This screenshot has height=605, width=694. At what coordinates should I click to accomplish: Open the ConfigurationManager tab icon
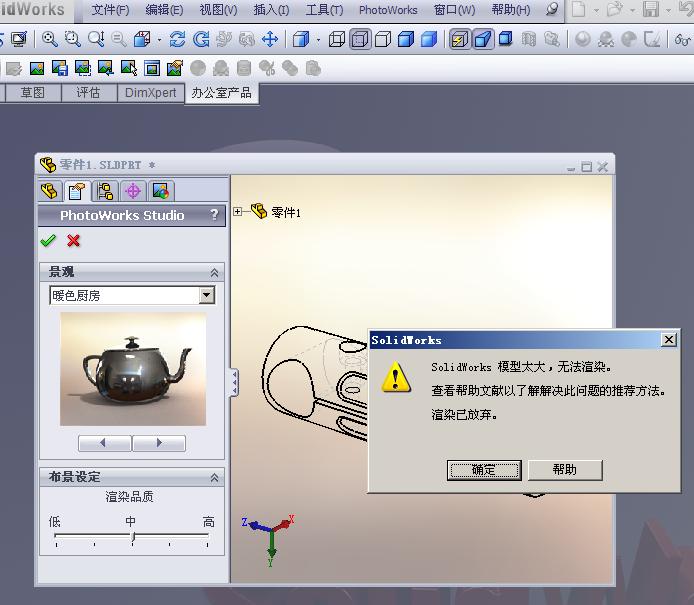(x=105, y=191)
